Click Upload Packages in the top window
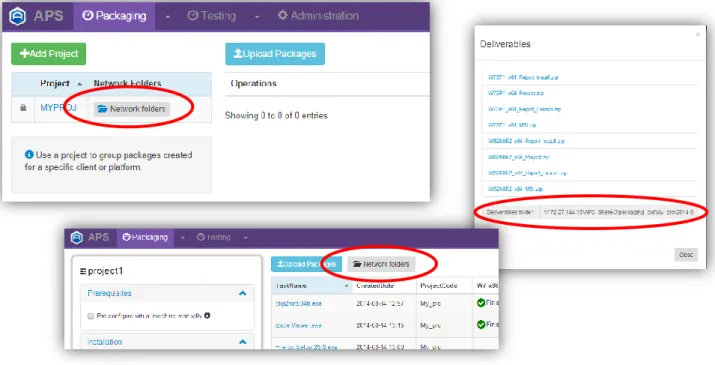715x365 pixels. (275, 54)
